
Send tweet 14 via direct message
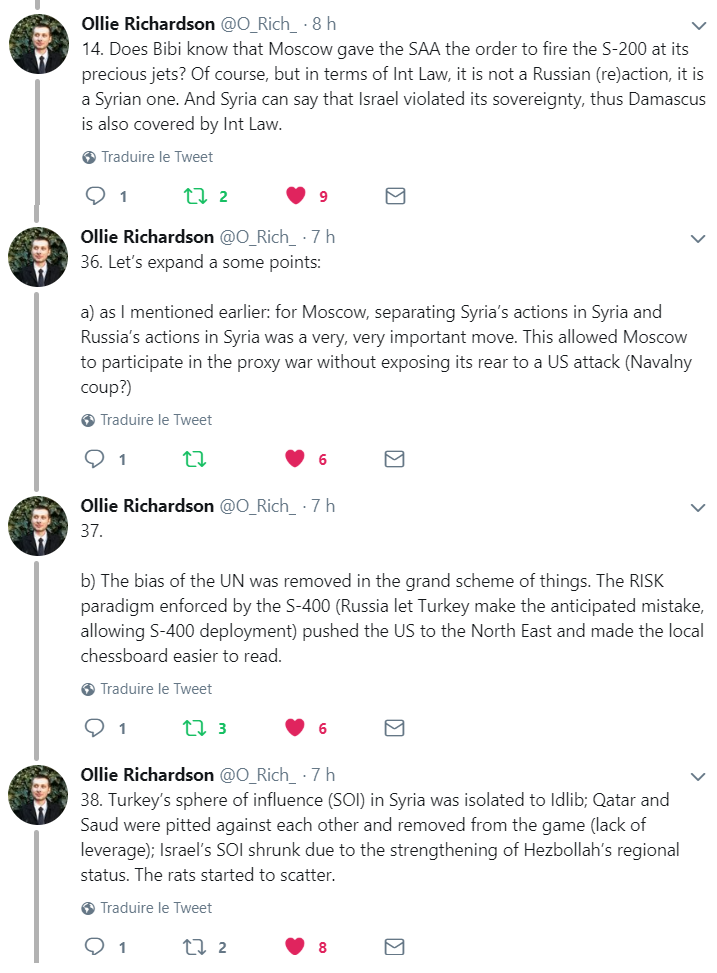[x=395, y=196]
